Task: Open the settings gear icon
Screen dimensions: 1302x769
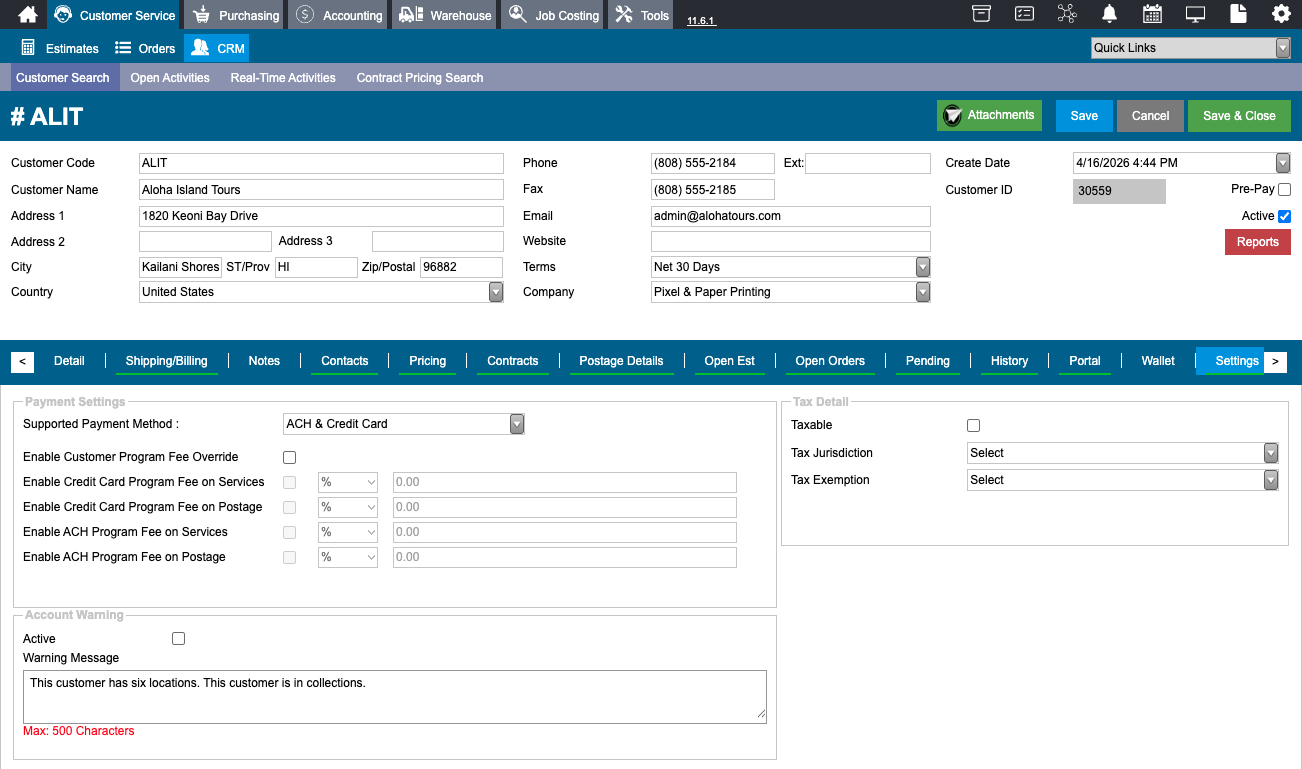Action: coord(1281,14)
